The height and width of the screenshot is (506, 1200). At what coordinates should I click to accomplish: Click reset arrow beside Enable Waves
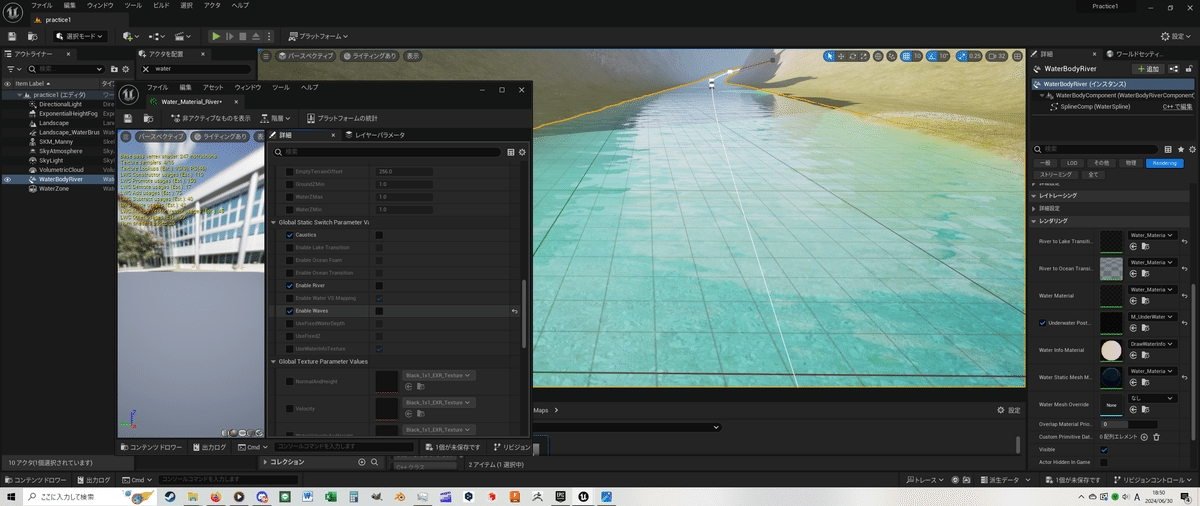[515, 311]
